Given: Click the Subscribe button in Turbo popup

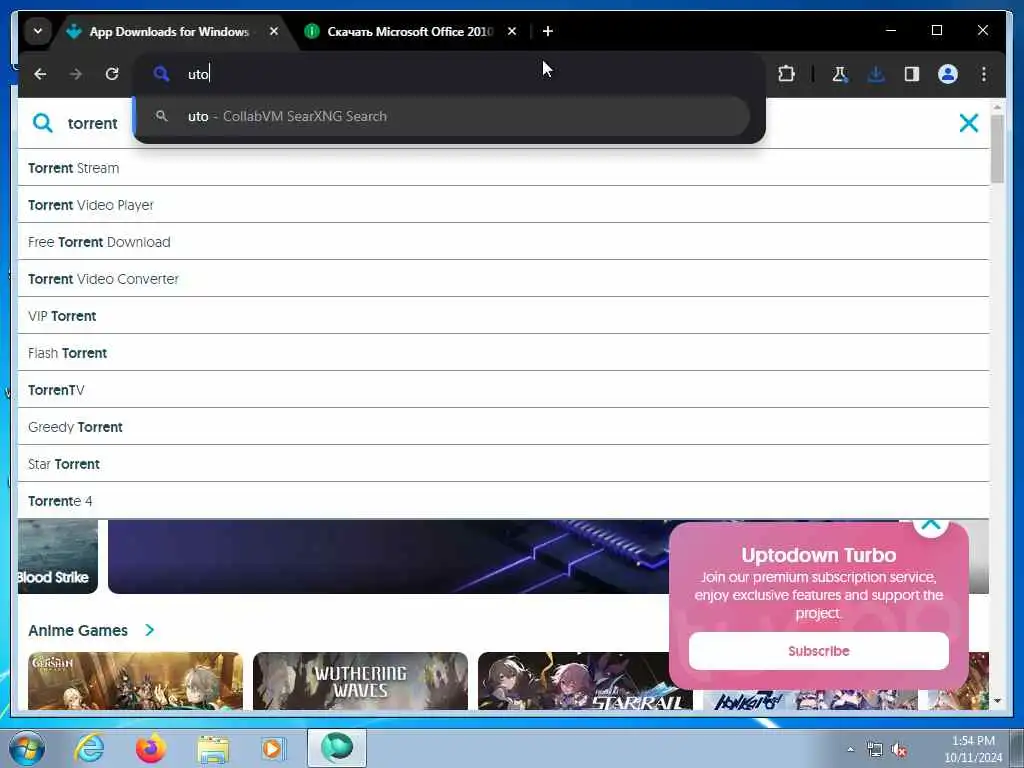Looking at the screenshot, I should click(818, 651).
